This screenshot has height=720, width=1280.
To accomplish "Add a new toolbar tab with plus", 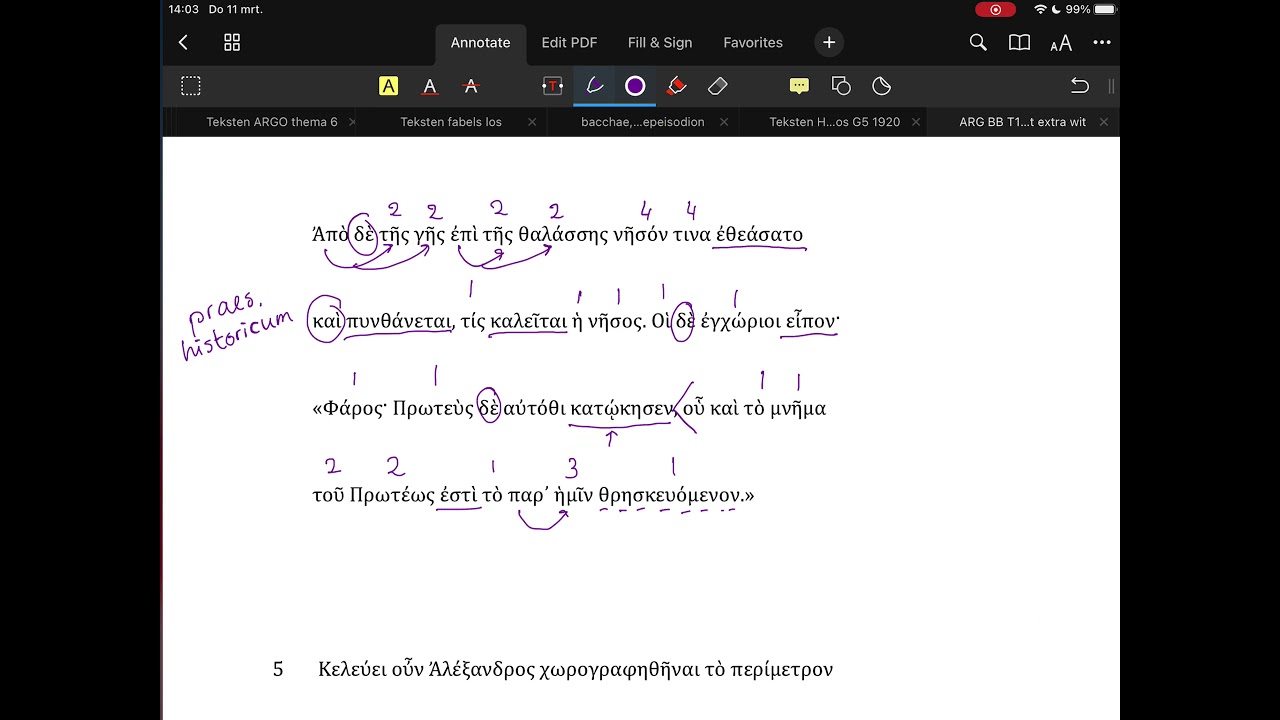I will tap(829, 42).
